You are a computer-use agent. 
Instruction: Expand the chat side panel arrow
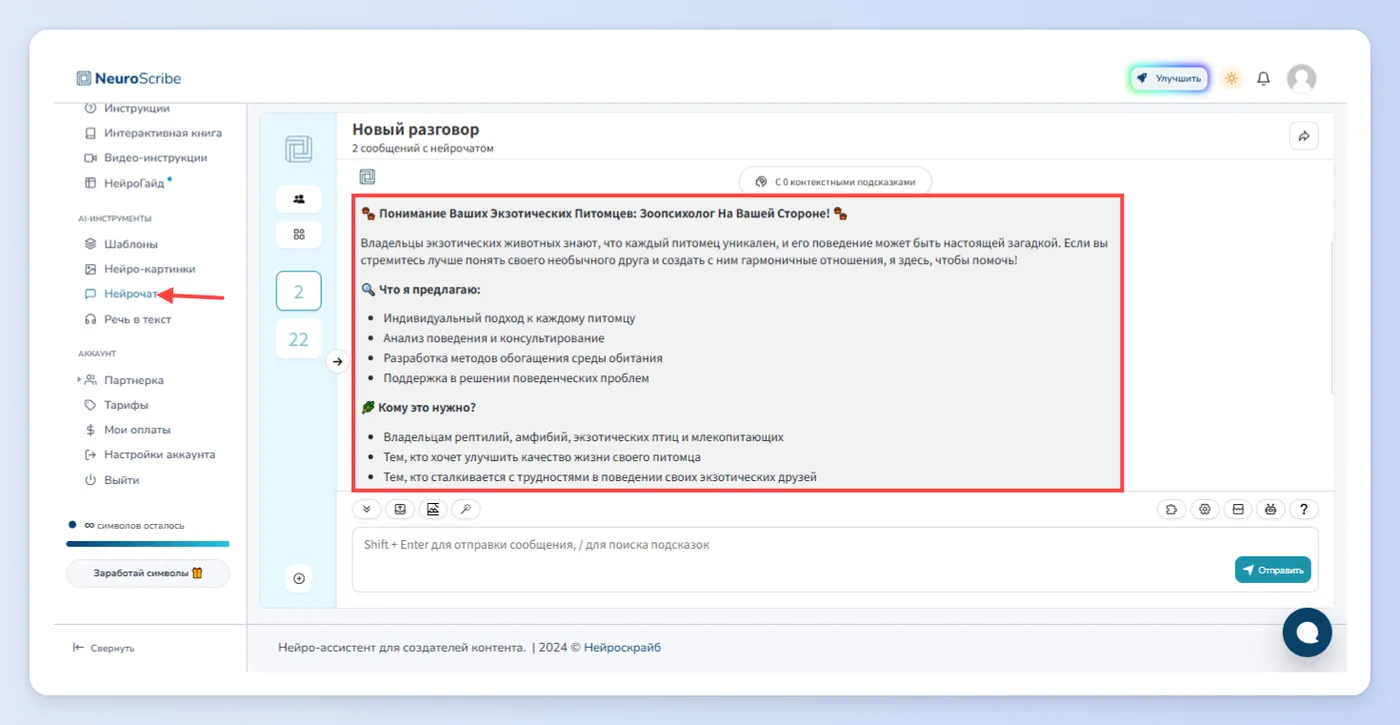point(338,361)
